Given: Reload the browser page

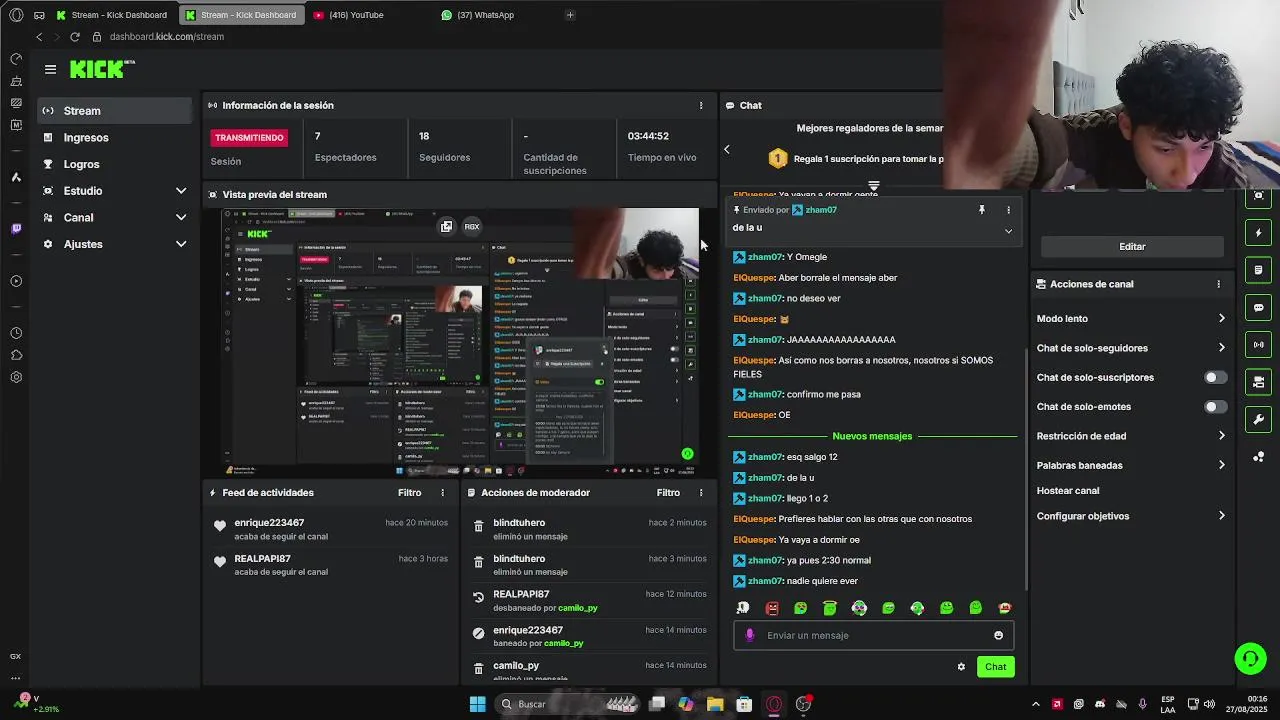Looking at the screenshot, I should coord(74,36).
